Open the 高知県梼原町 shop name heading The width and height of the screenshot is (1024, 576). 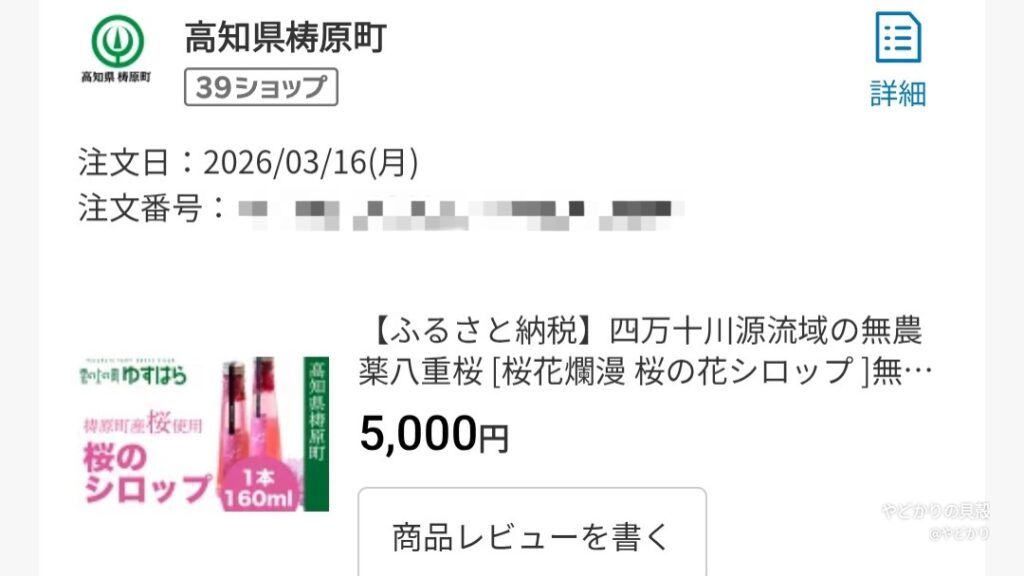coord(285,37)
